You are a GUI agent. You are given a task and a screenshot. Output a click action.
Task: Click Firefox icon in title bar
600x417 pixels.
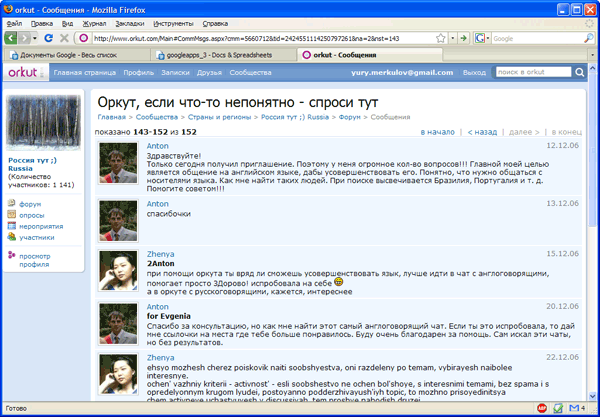[8, 9]
